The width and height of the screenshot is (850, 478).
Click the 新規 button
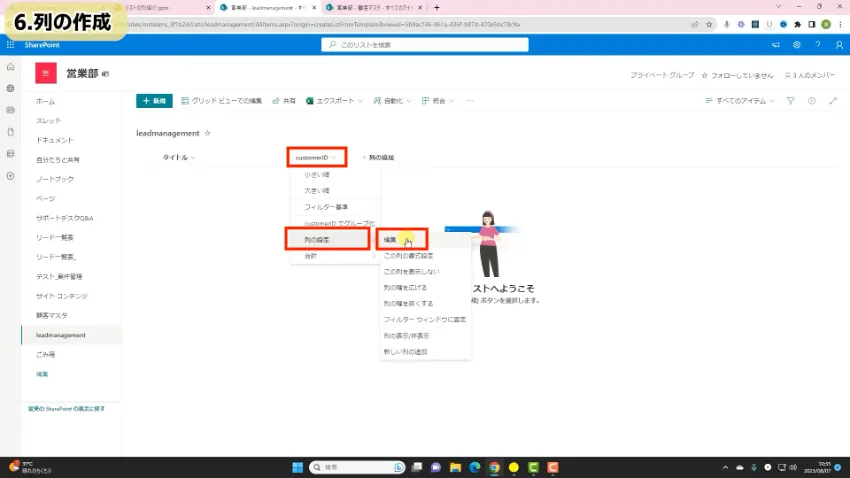click(x=154, y=101)
